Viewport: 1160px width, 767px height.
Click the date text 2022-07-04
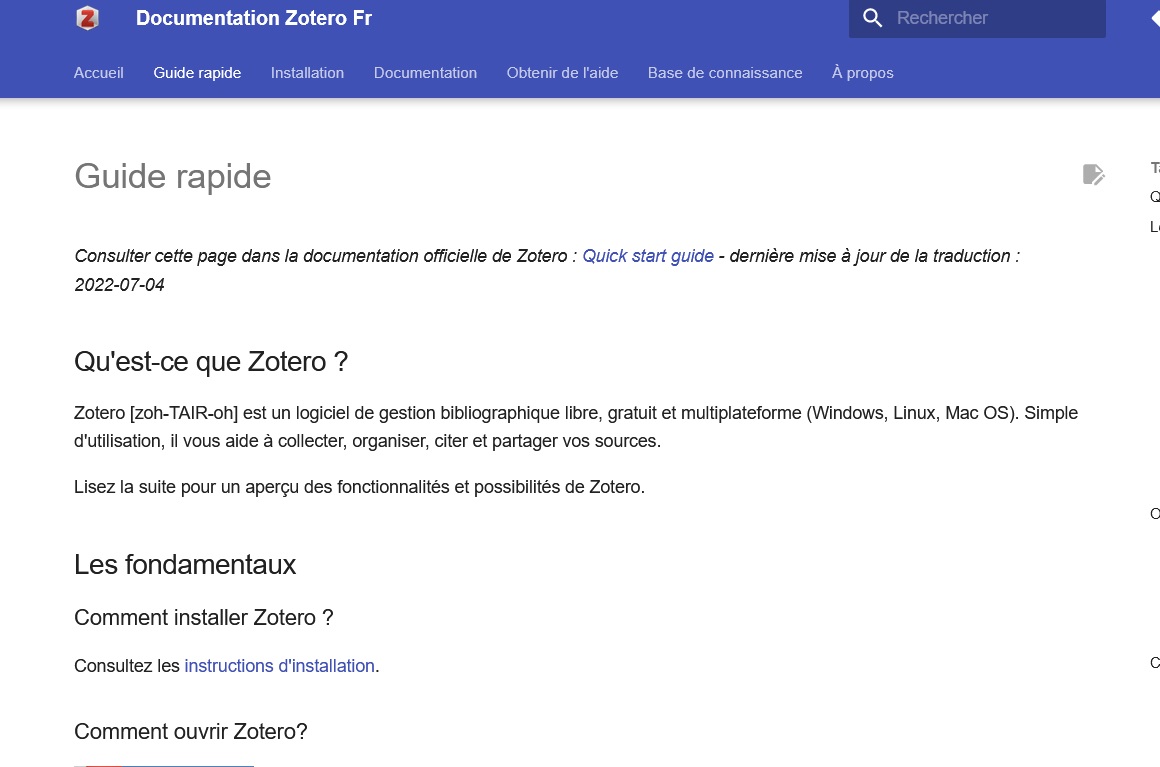coord(119,285)
